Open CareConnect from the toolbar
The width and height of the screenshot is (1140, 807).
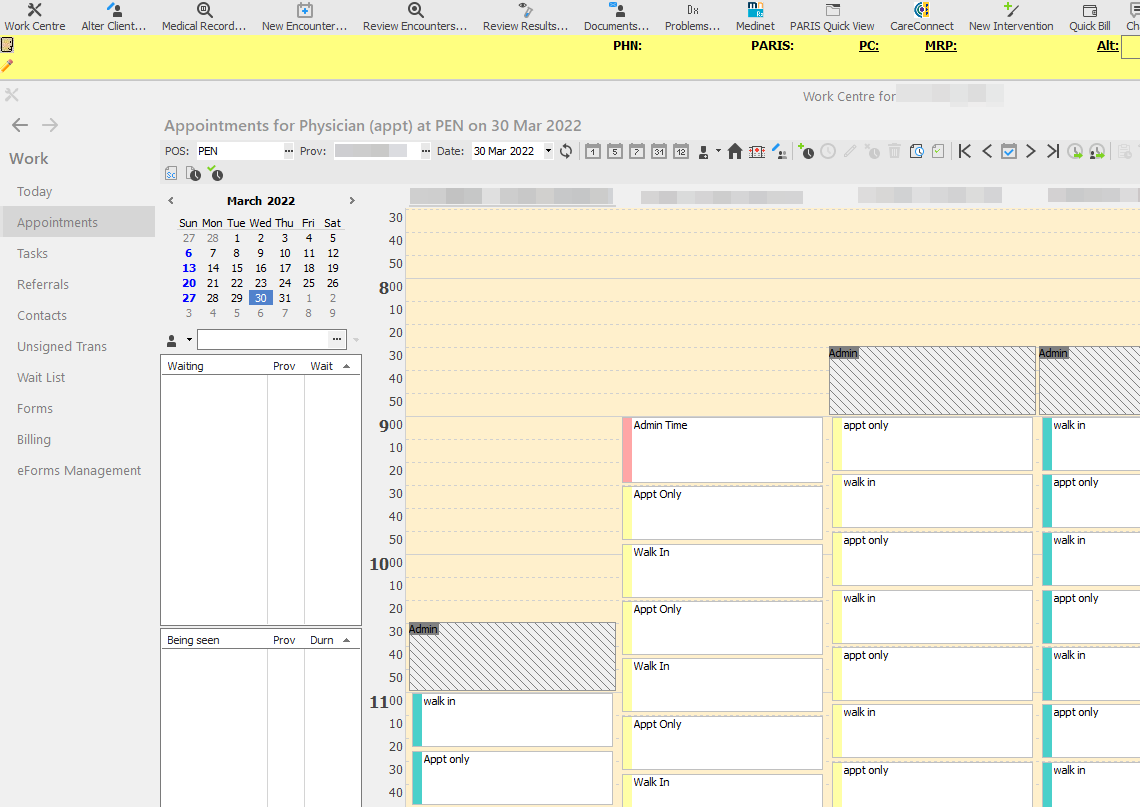click(921, 15)
